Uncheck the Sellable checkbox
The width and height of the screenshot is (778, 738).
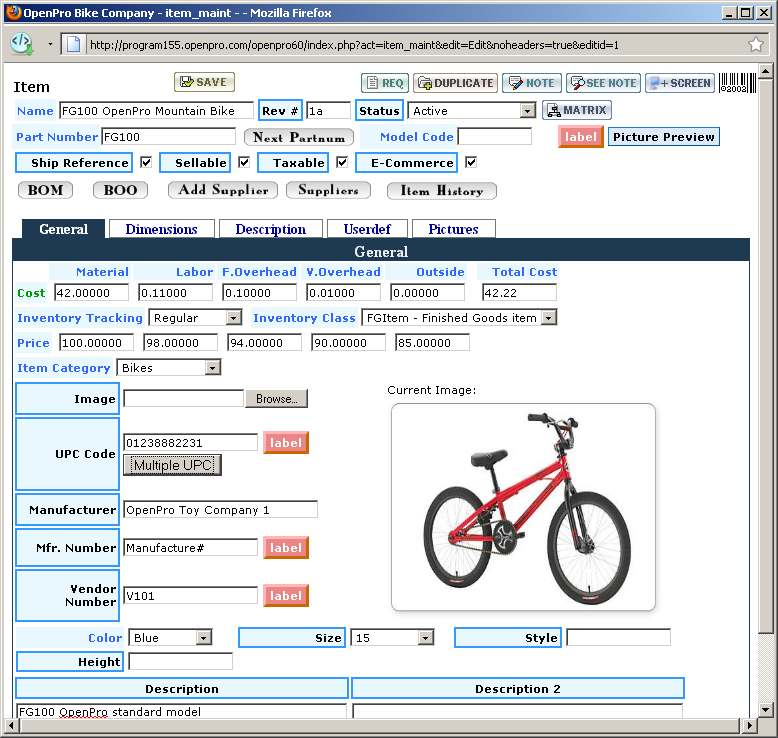click(244, 162)
